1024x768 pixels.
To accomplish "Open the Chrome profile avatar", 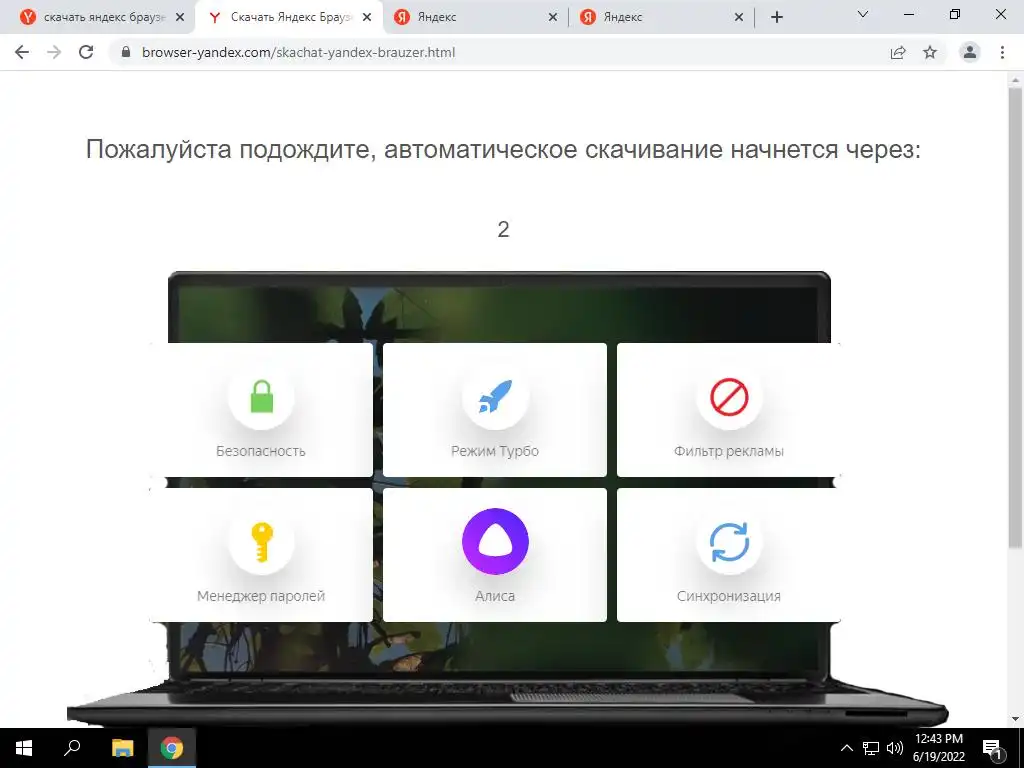I will point(970,52).
